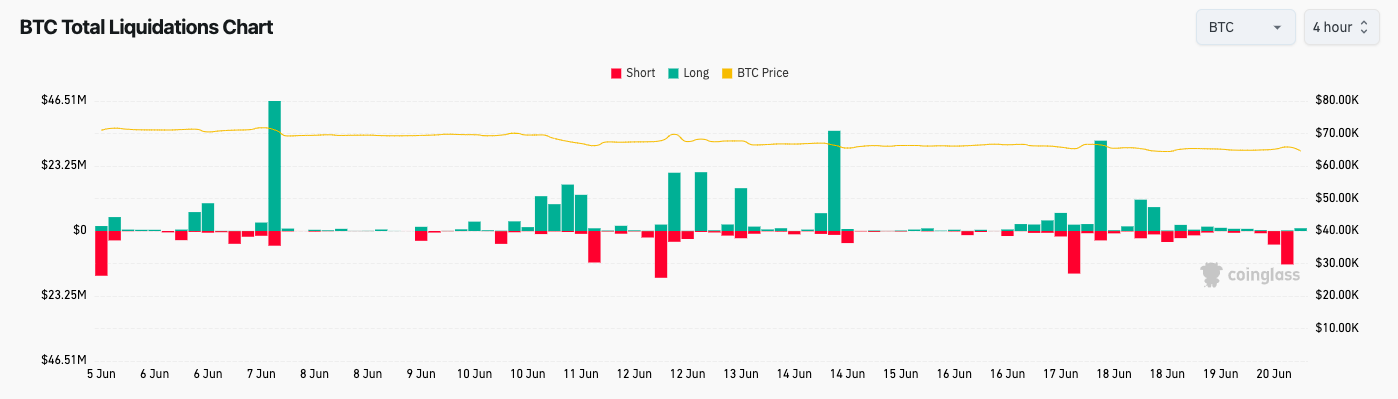Click the yellow BTC Price legend swatch

(726, 73)
